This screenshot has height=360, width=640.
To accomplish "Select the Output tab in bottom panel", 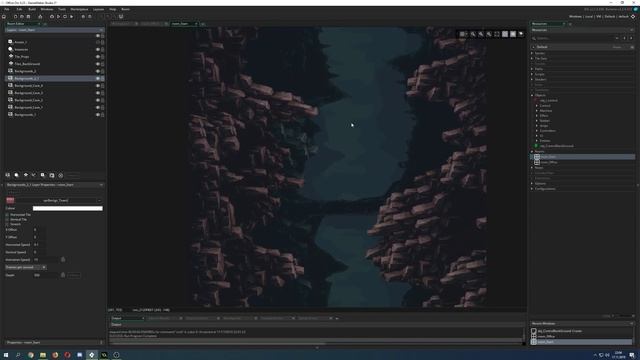I will coord(117,318).
